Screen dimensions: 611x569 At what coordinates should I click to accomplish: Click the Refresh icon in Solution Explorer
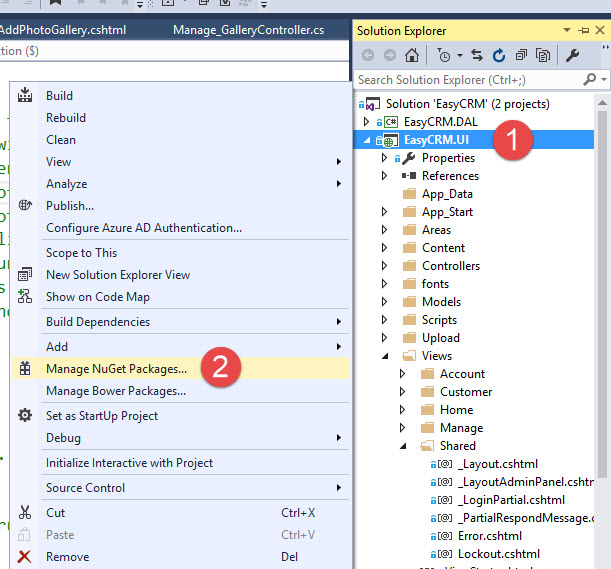[499, 55]
